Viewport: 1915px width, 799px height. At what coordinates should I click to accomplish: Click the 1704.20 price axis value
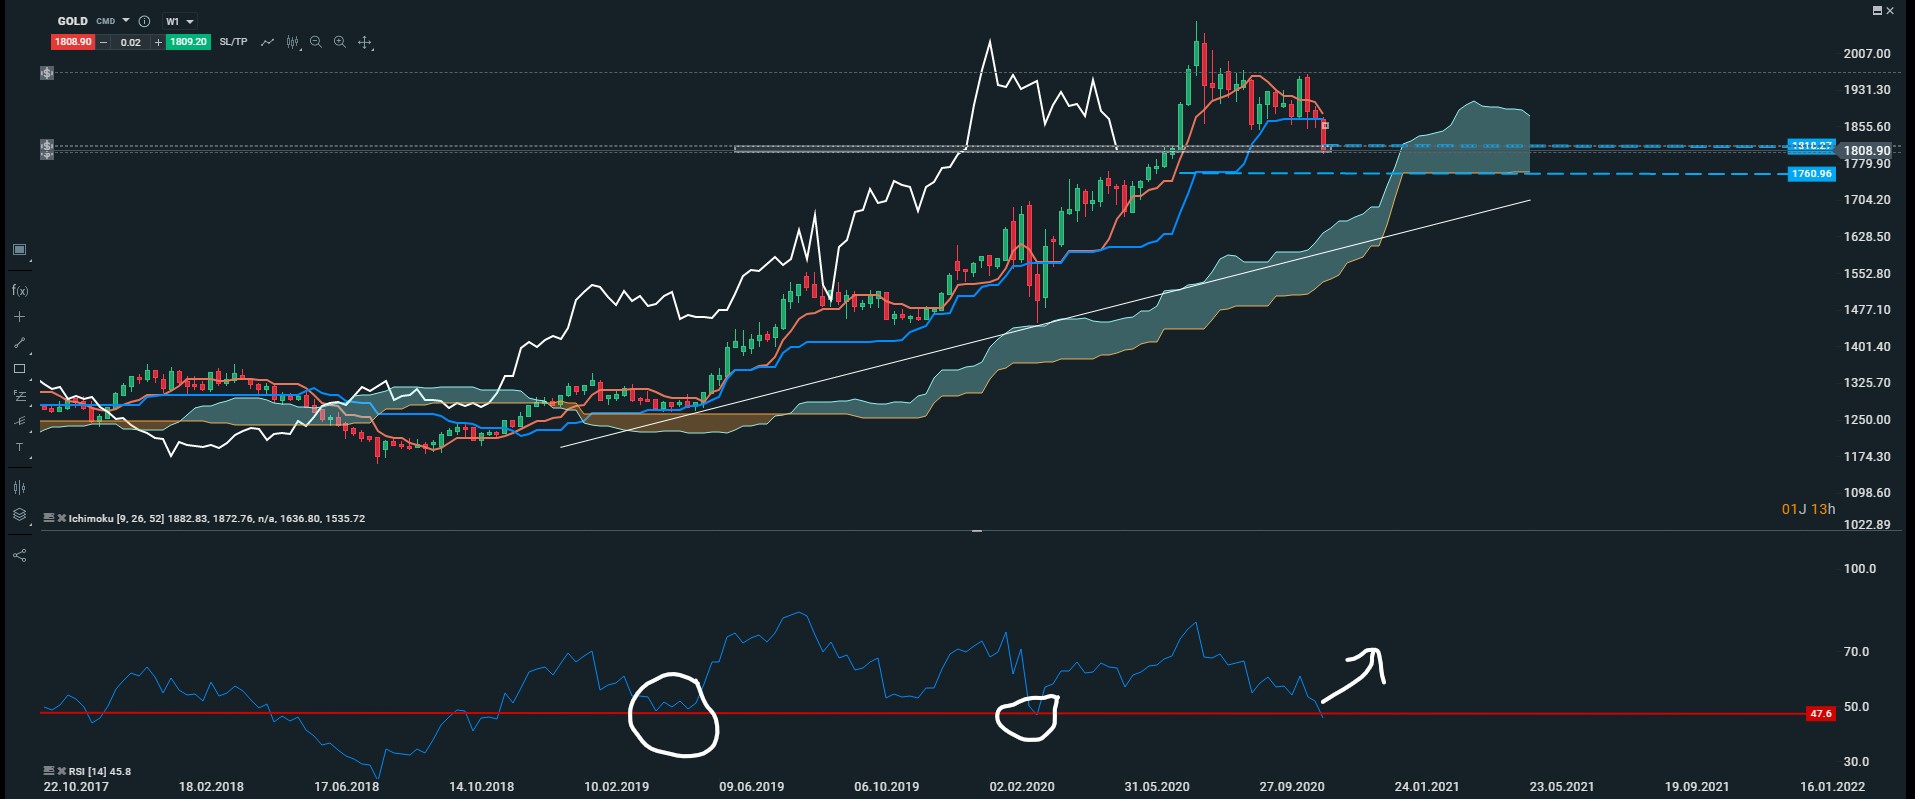coord(1867,200)
